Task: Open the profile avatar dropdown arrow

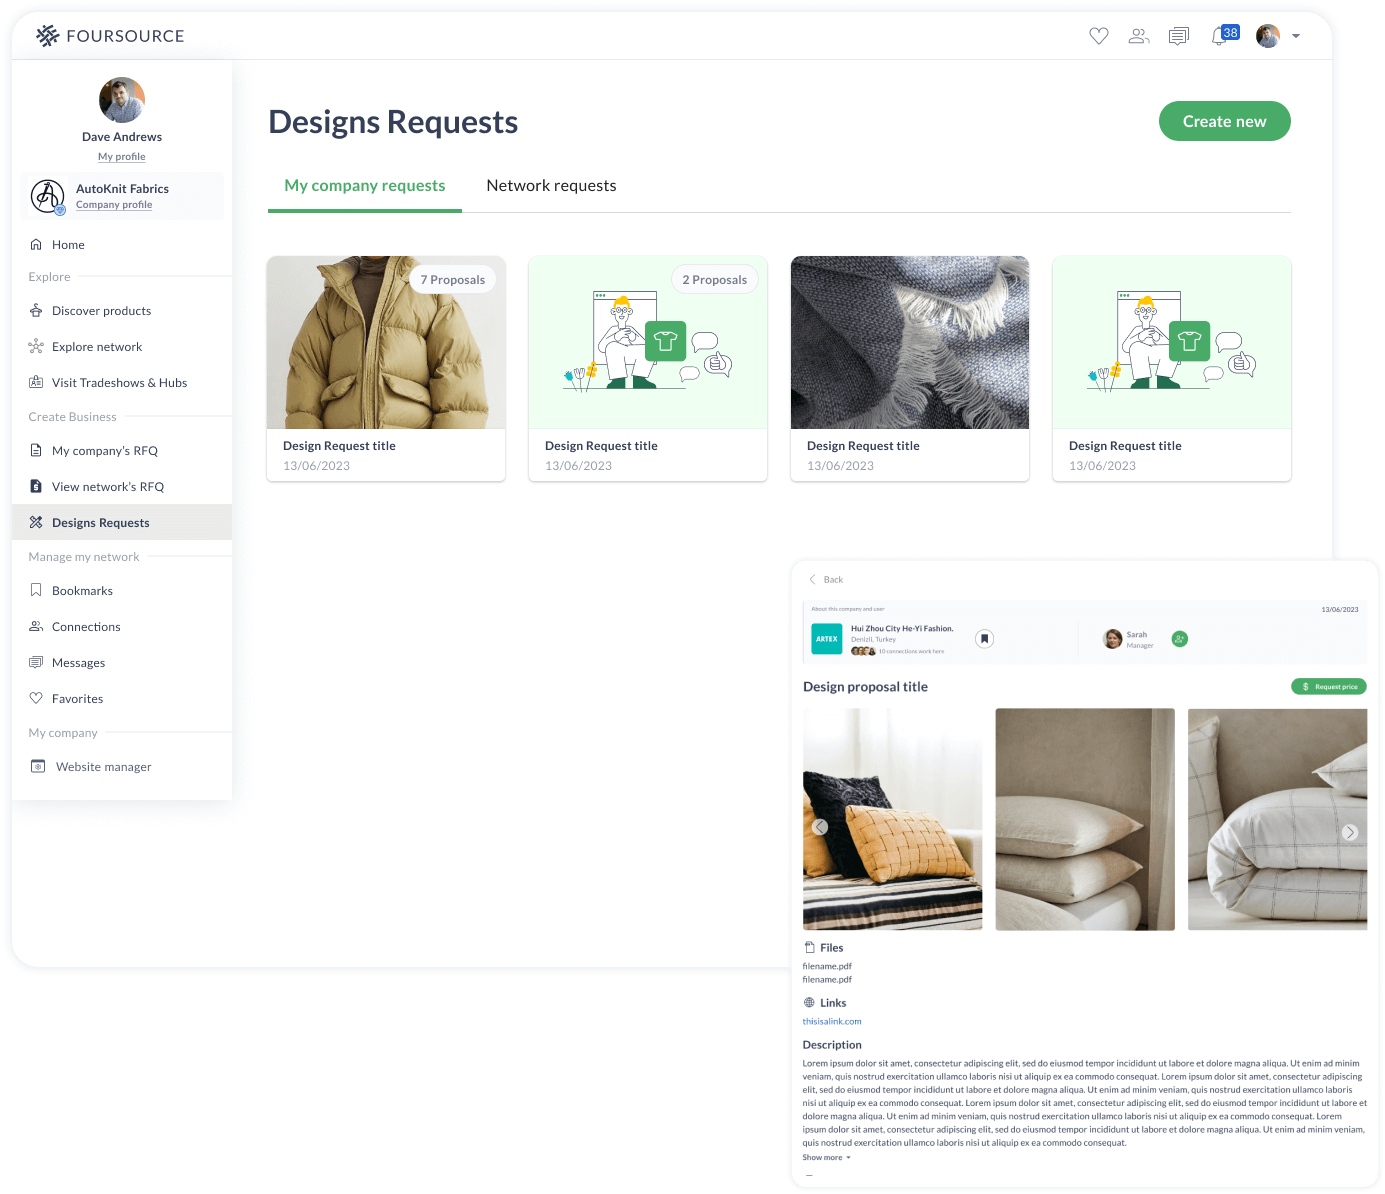Action: coord(1297,35)
